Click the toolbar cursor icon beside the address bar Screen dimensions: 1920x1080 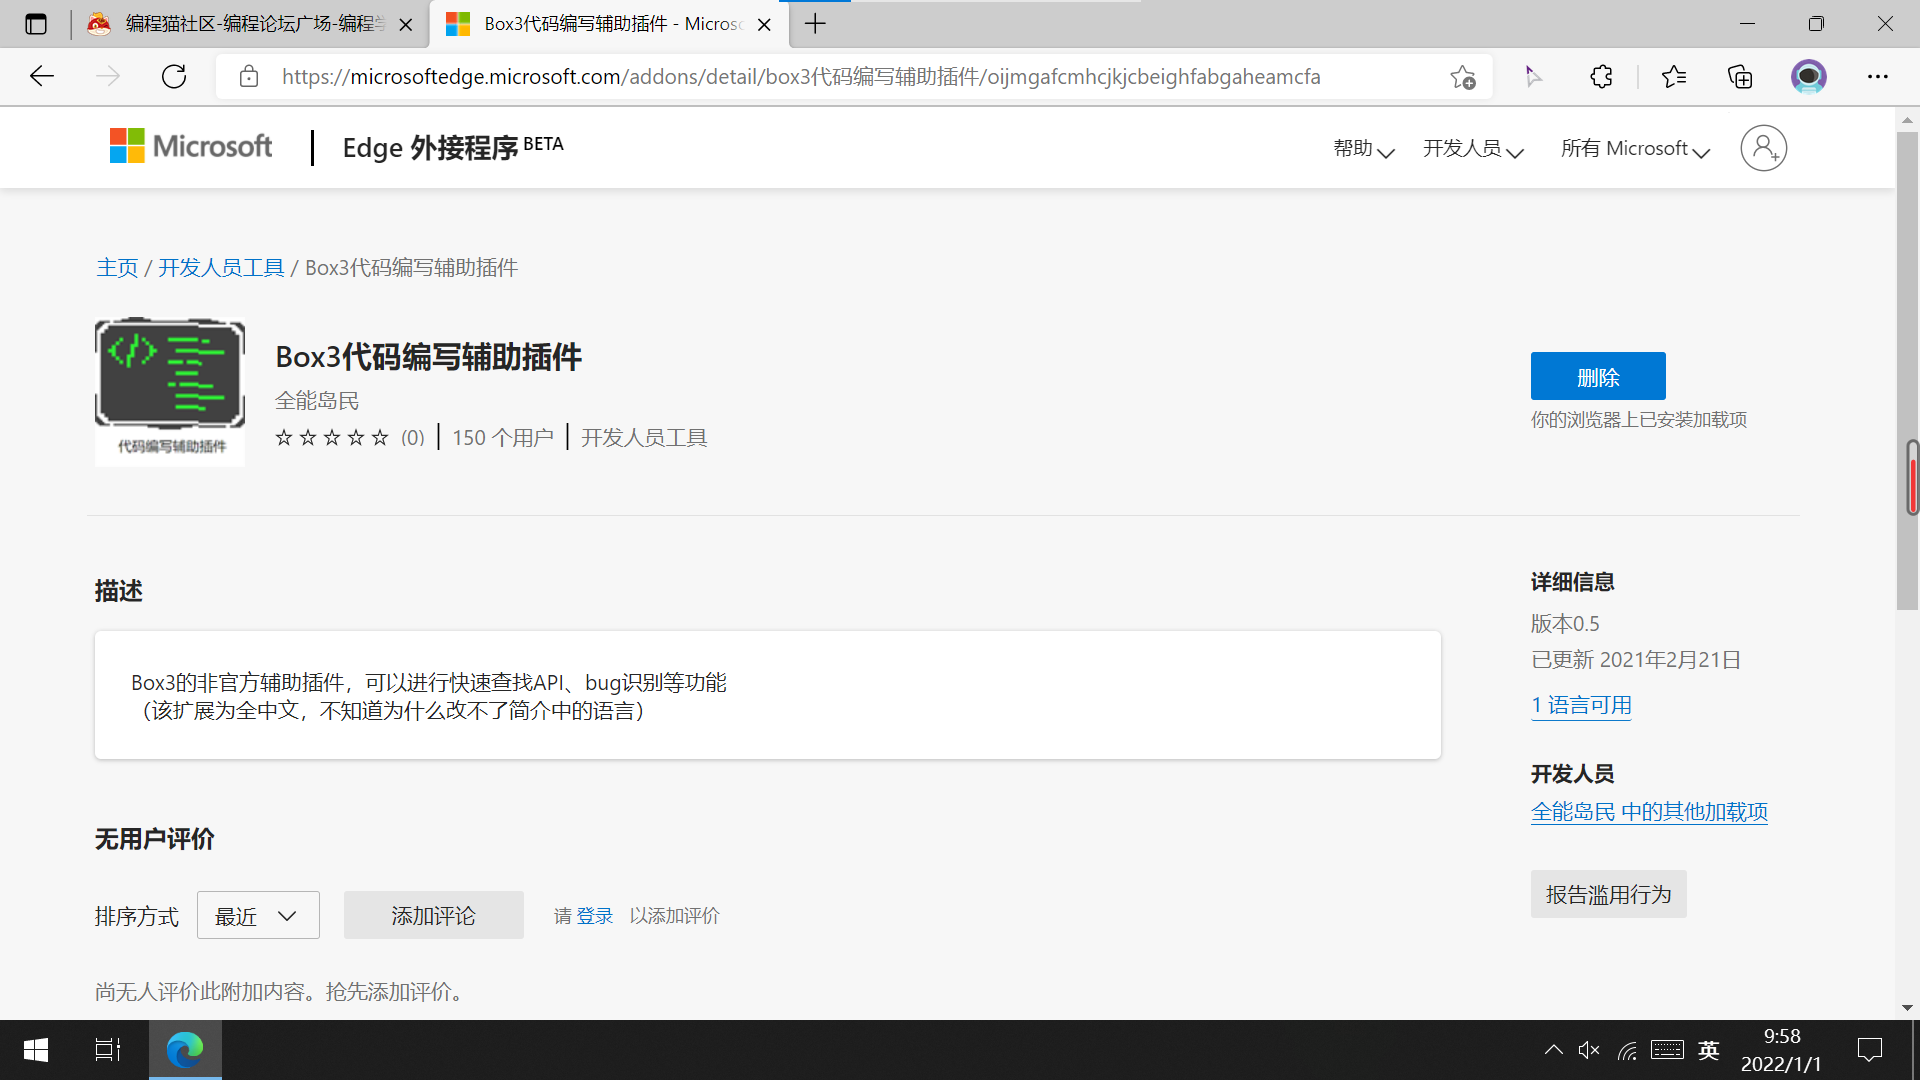[x=1533, y=76]
